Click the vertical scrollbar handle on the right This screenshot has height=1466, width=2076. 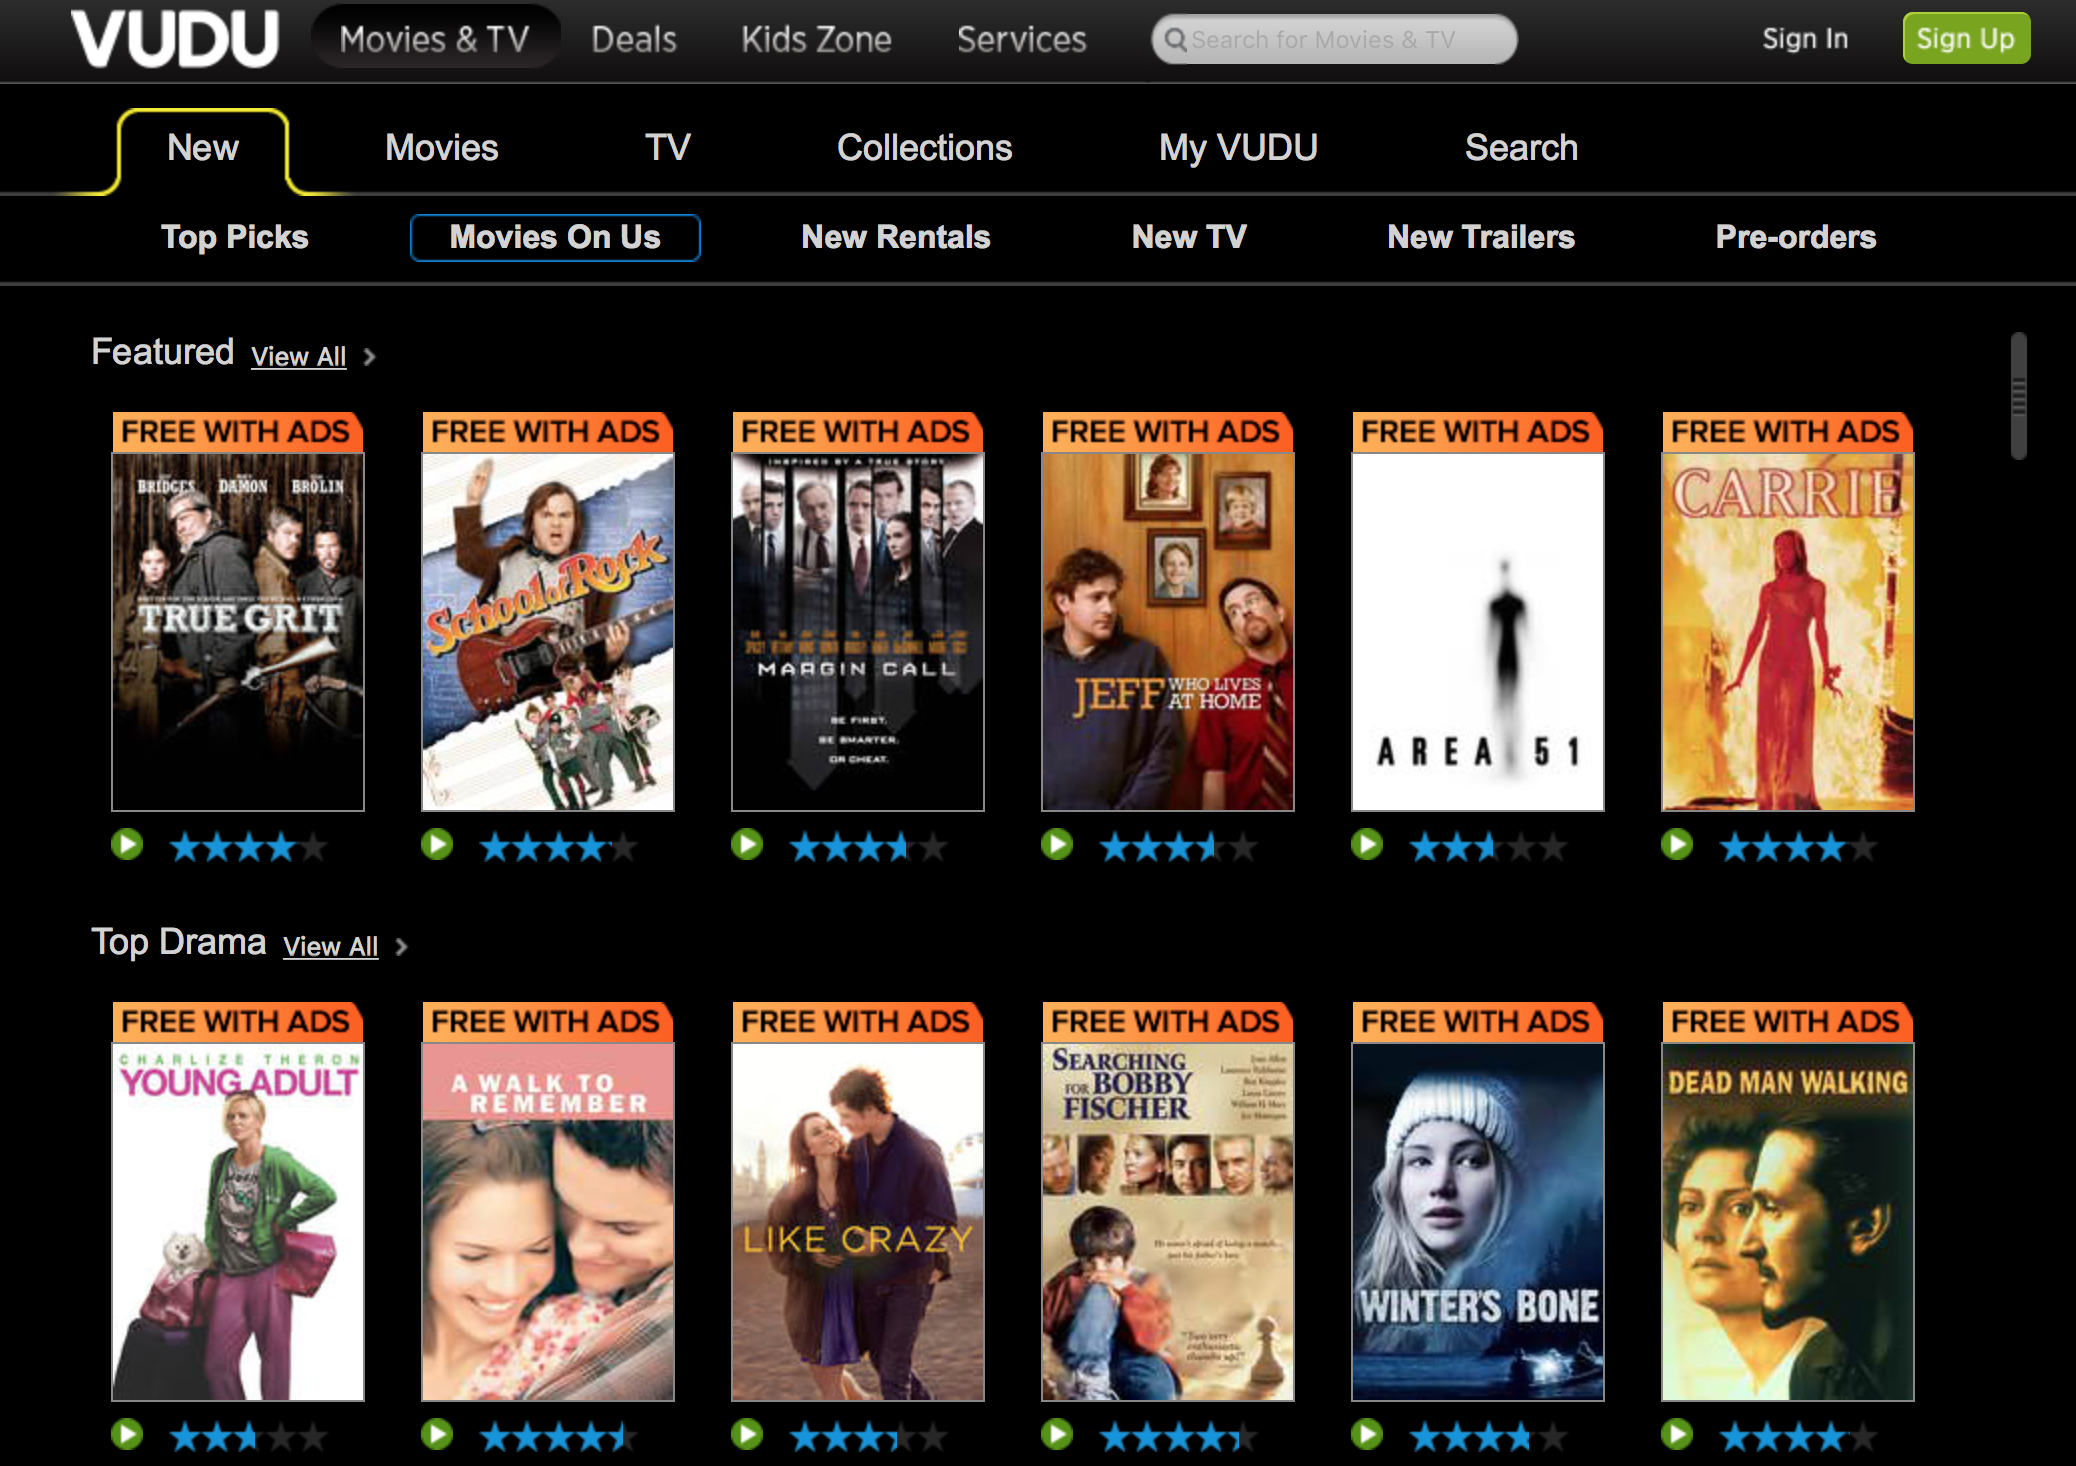click(x=2018, y=396)
